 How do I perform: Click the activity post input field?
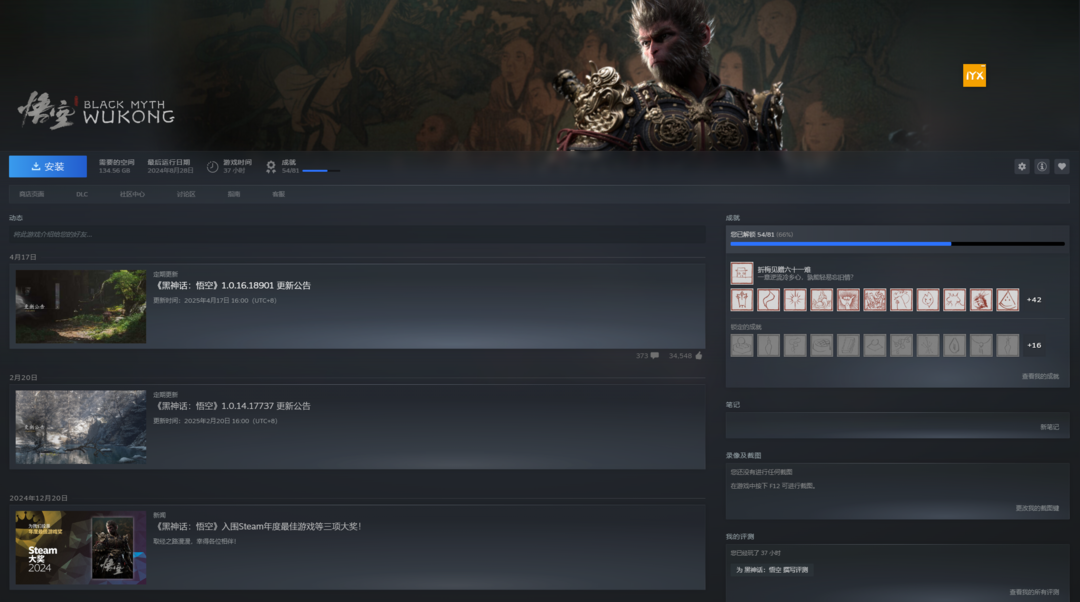pyautogui.click(x=357, y=235)
